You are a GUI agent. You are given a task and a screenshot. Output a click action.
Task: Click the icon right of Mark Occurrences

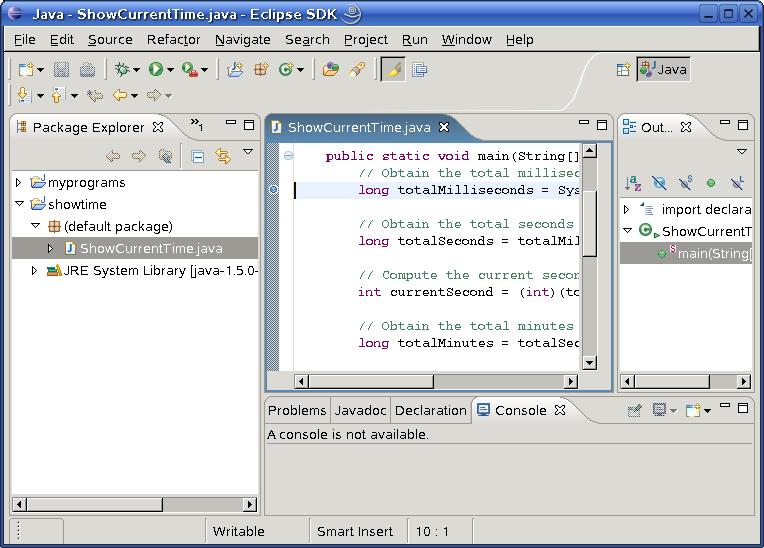[419, 70]
